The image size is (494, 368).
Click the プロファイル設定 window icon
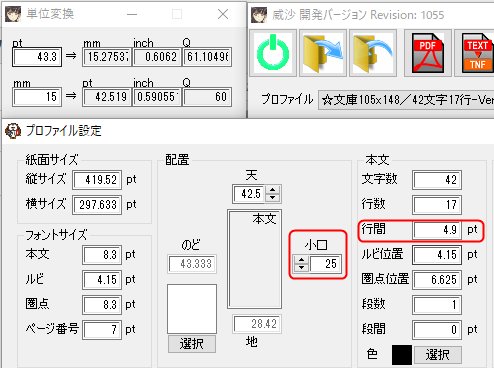(13, 131)
